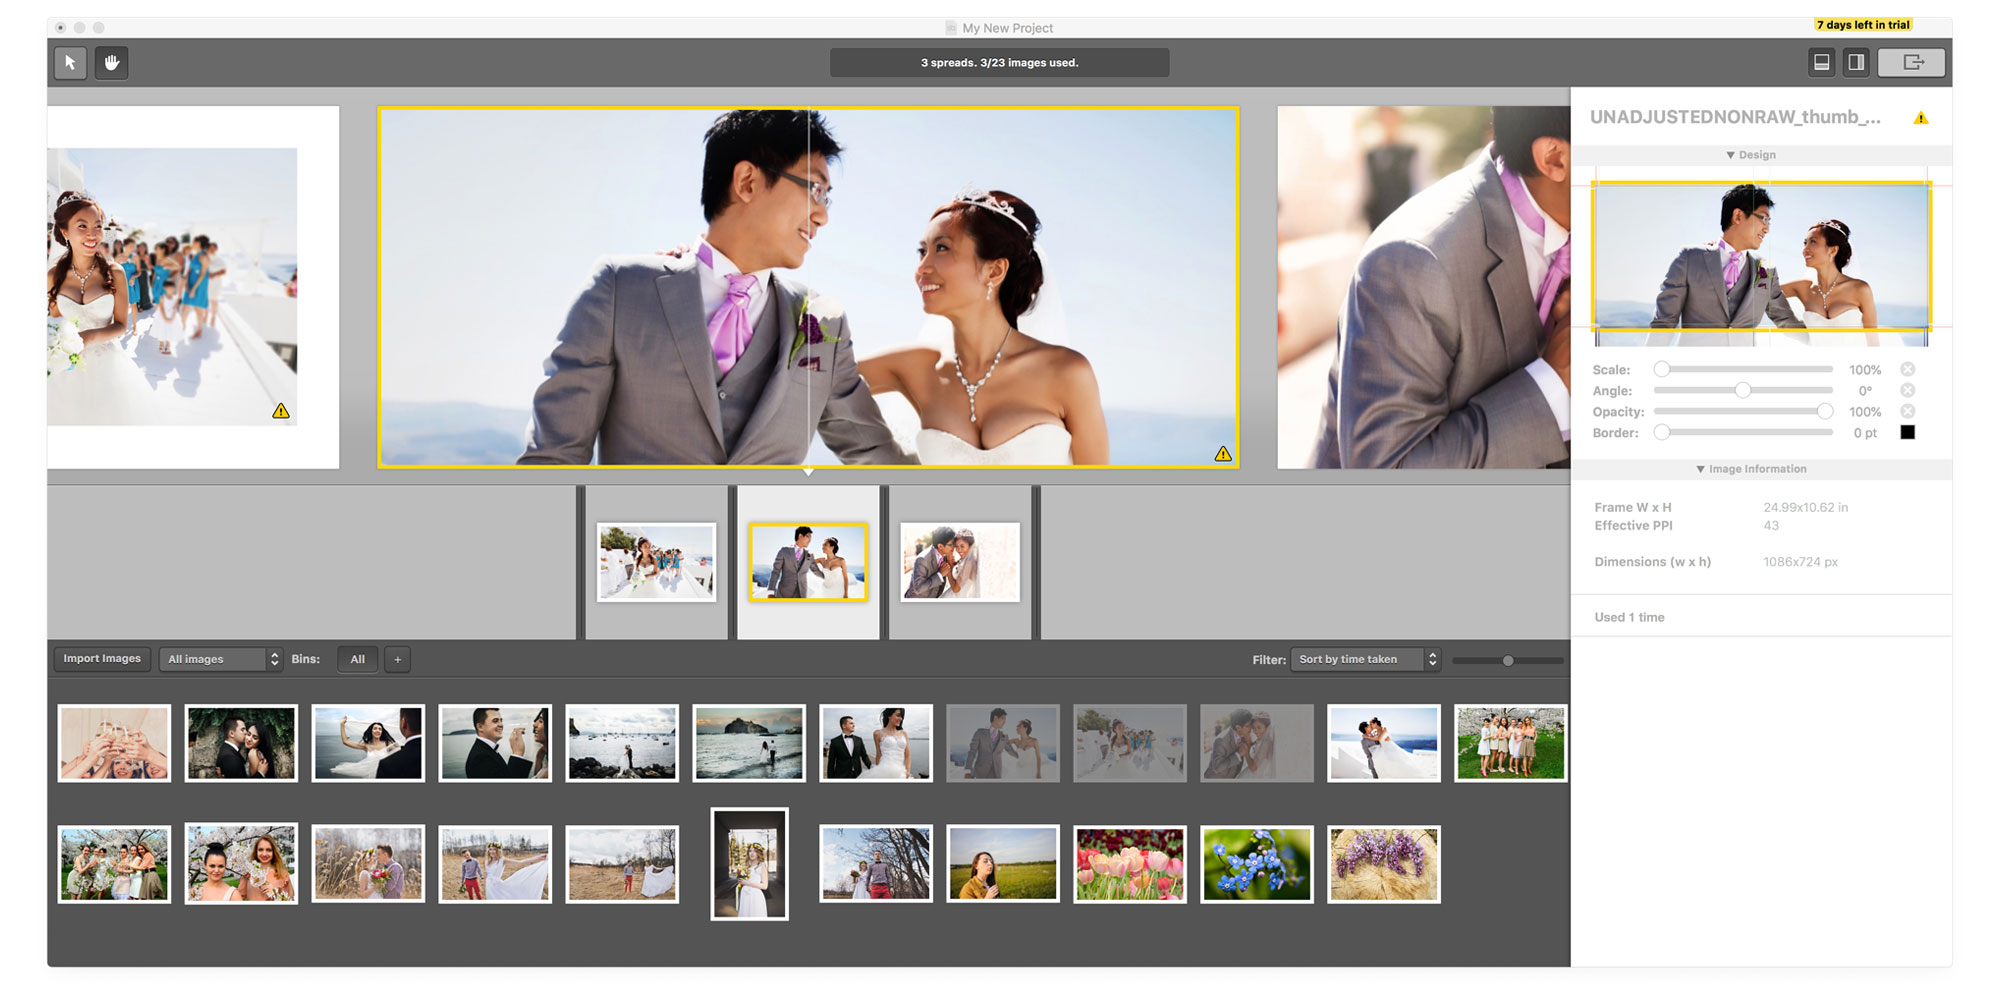Activate the hand pan tool

[111, 63]
